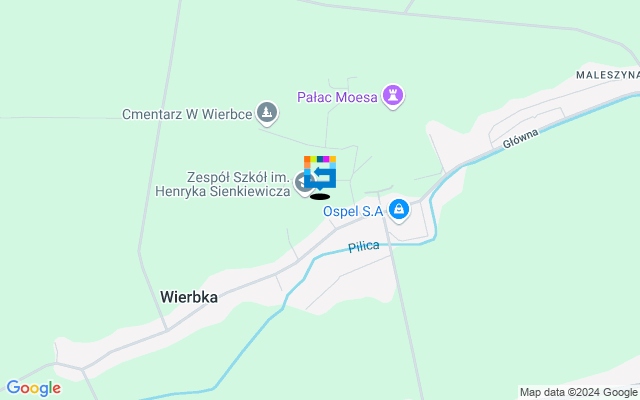Click the Pilica river label

pos(364,247)
